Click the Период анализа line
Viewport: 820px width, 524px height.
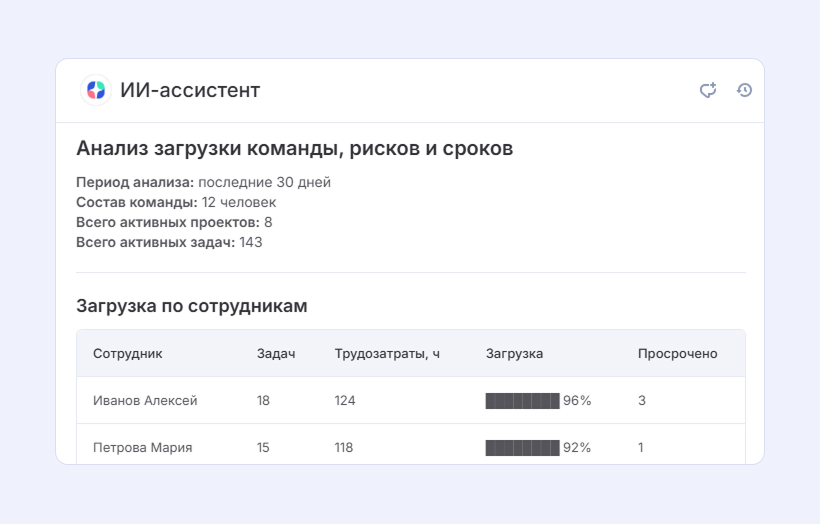pos(203,182)
